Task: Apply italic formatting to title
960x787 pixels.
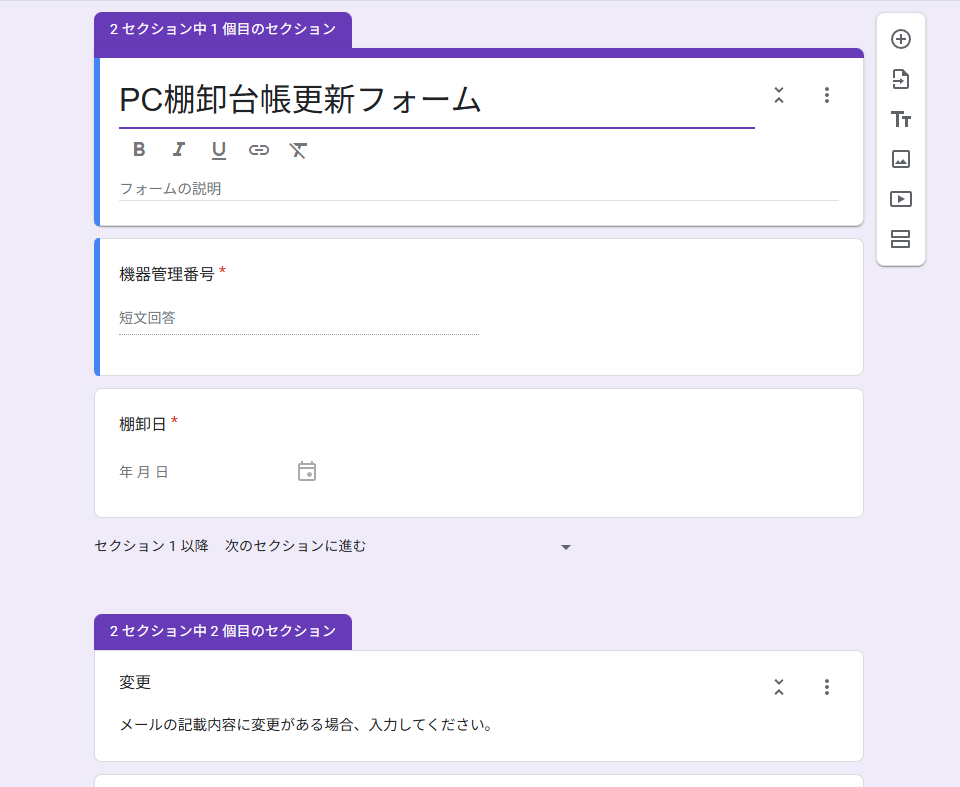Action: click(x=179, y=150)
